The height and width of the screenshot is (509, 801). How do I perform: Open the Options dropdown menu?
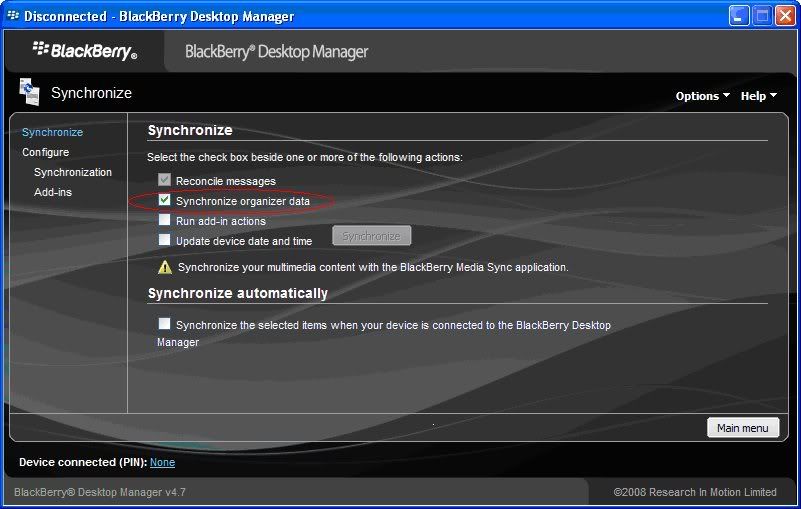click(x=702, y=96)
